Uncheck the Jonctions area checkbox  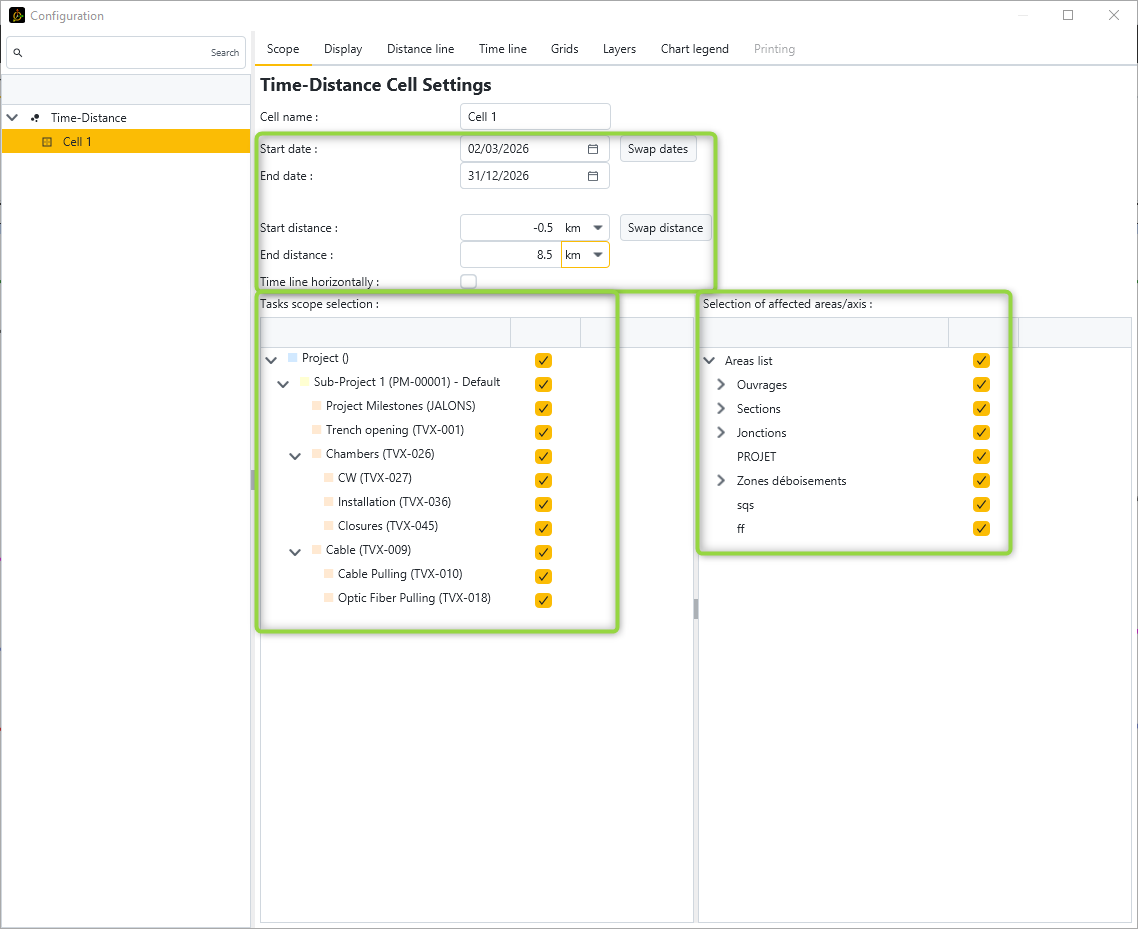[981, 433]
